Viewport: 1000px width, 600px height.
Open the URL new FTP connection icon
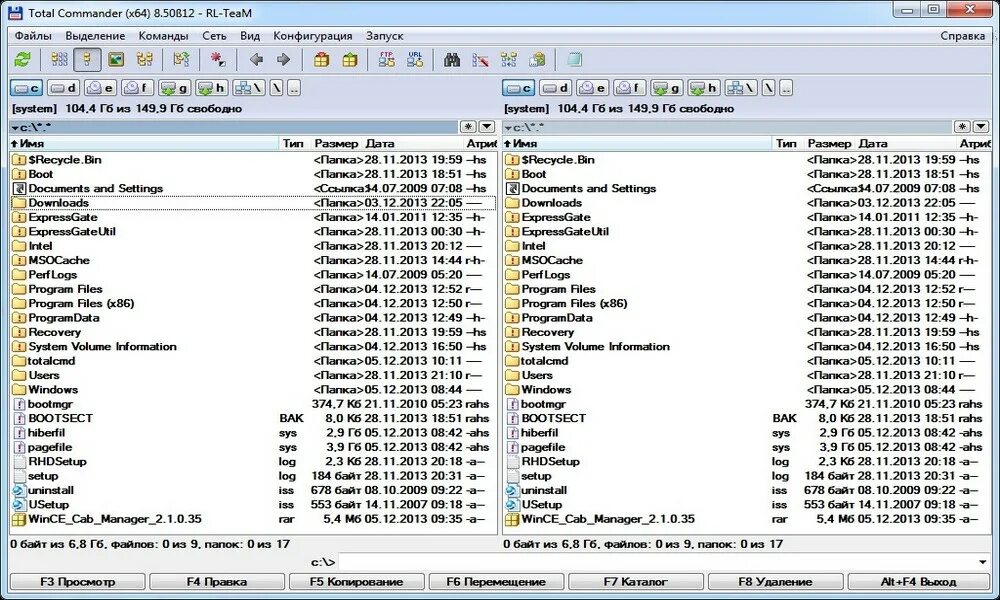pos(415,60)
